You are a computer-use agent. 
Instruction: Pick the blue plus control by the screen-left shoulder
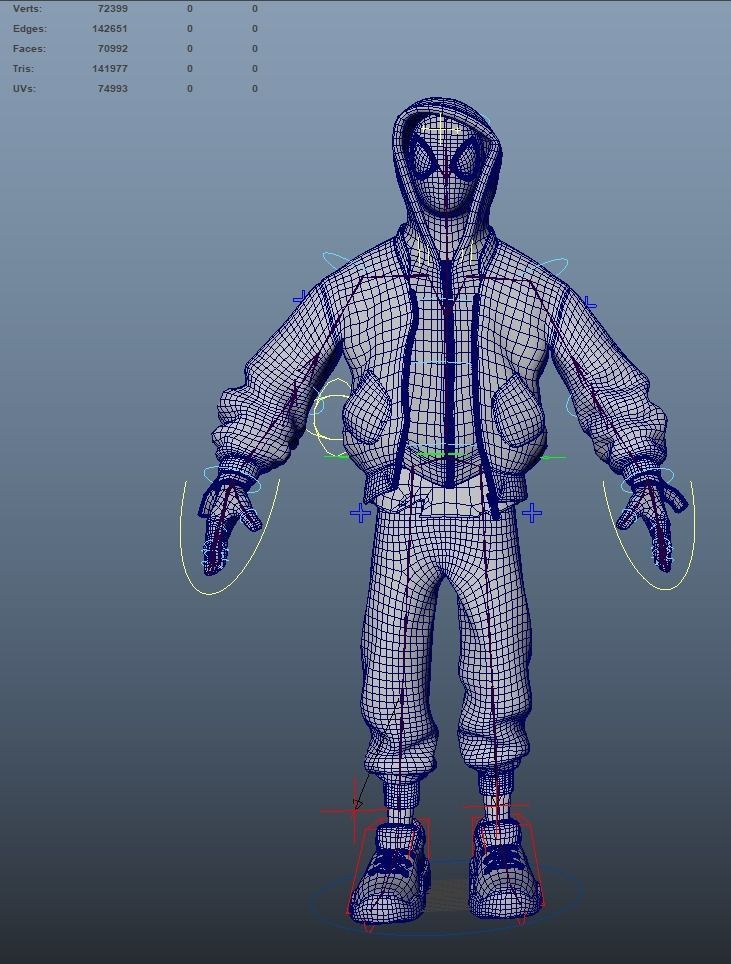tap(300, 298)
